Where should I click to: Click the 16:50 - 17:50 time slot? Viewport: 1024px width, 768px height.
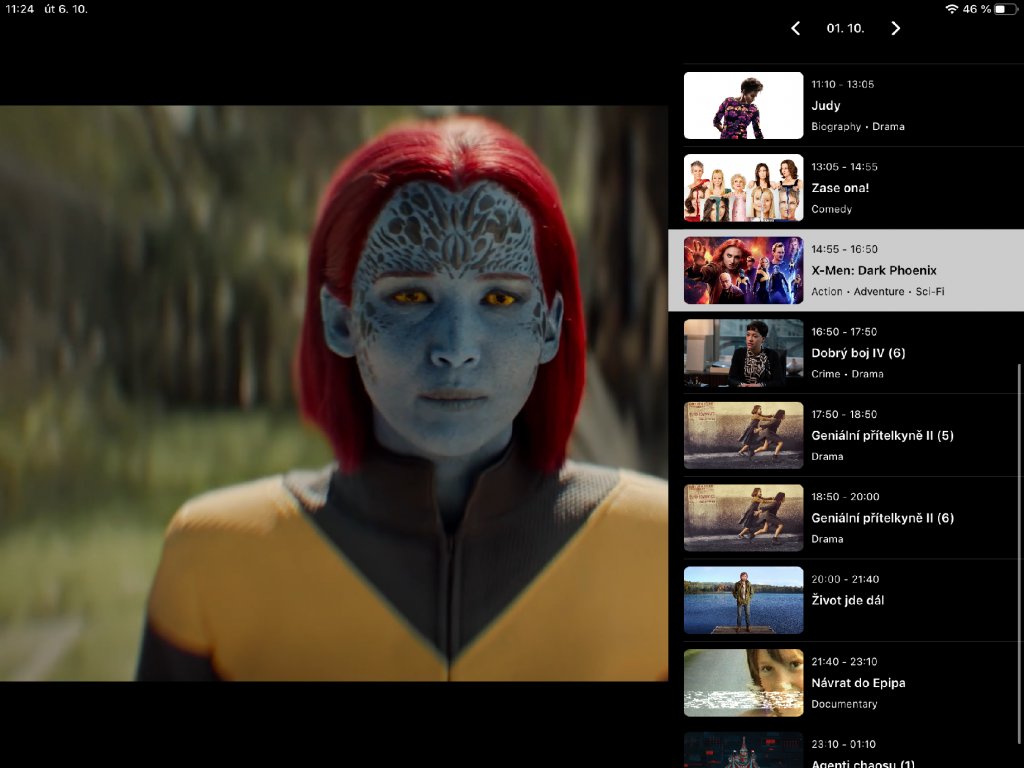coord(844,332)
